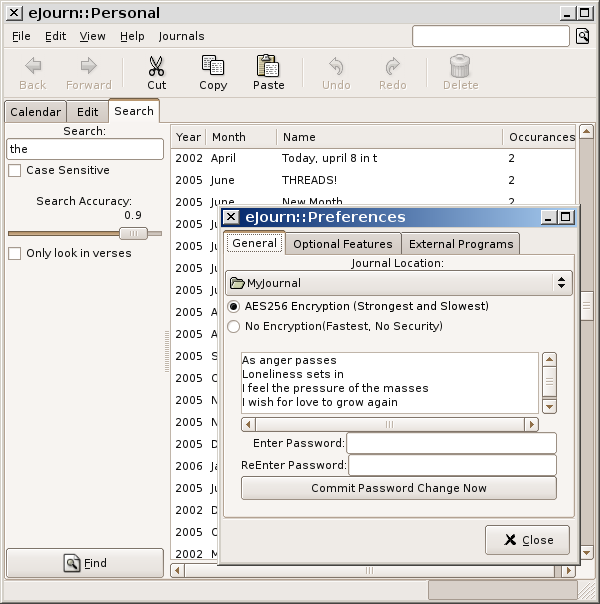This screenshot has width=600, height=604.
Task: Maximize the eJourn::Preferences window
Action: [566, 217]
